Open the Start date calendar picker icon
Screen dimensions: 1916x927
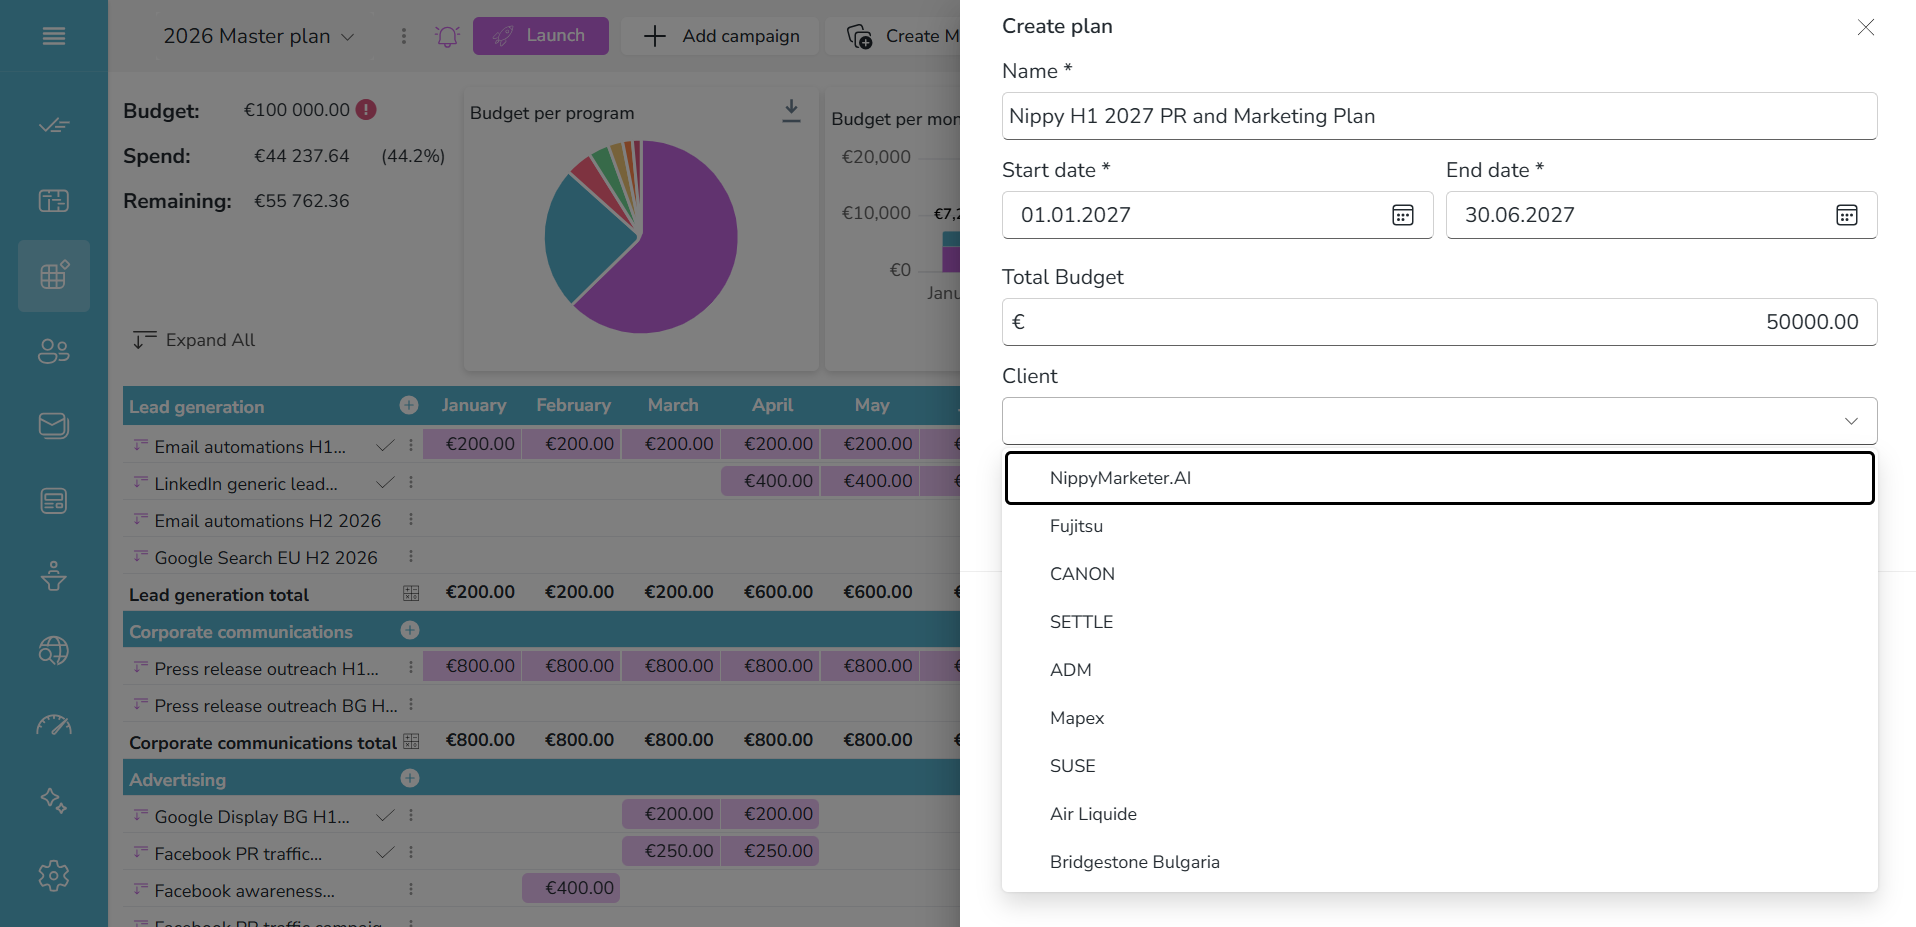point(1403,215)
